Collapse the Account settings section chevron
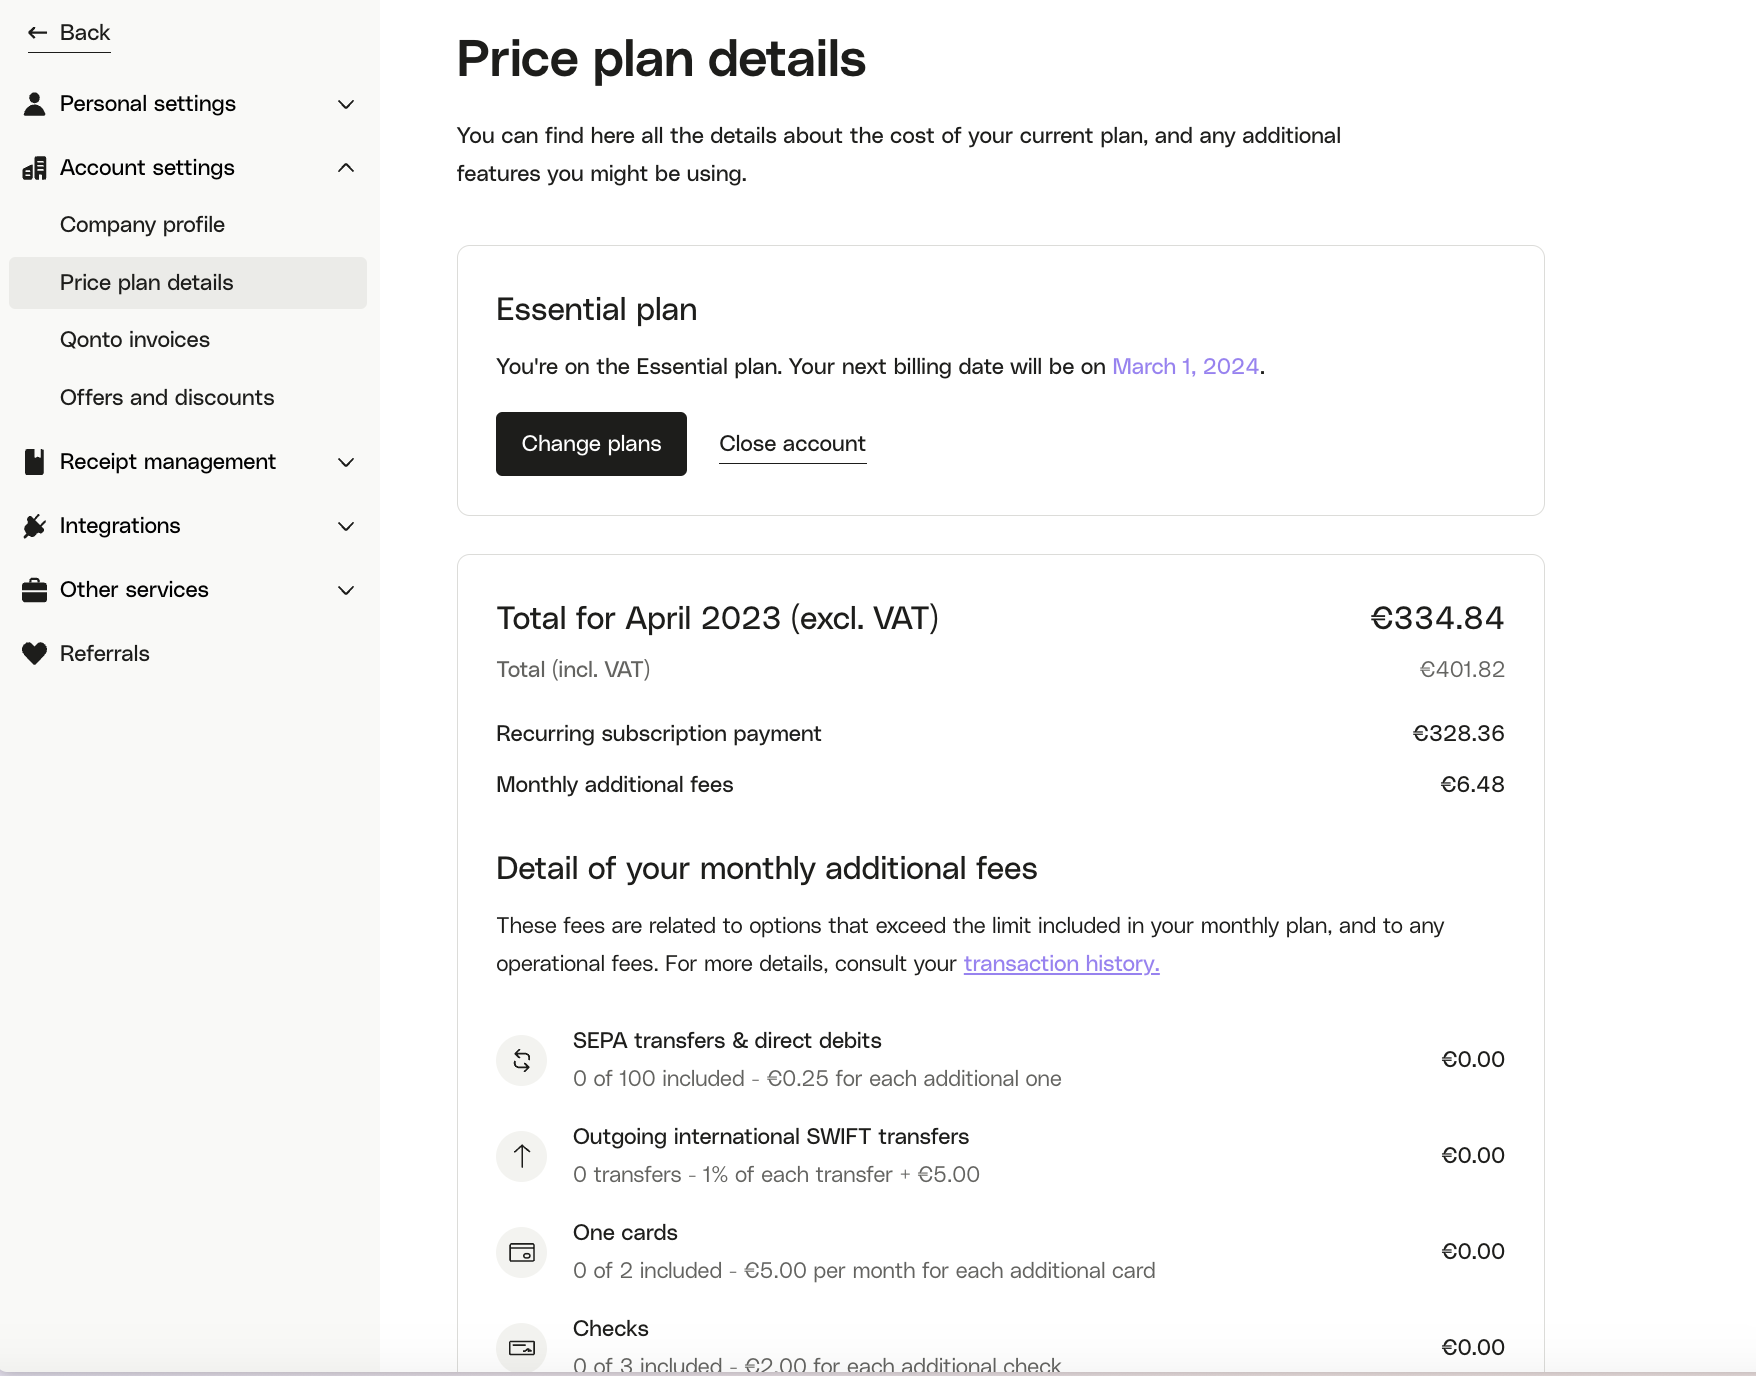Viewport: 1756px width, 1376px height. [x=346, y=168]
